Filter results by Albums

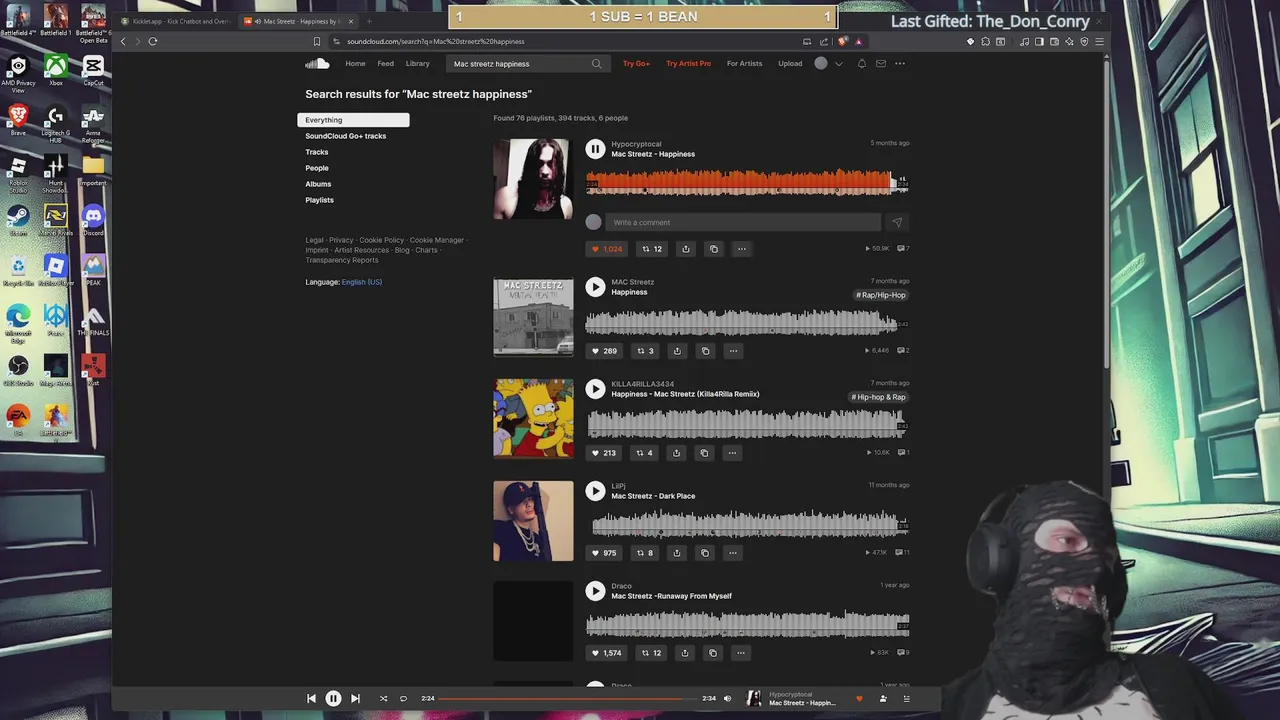318,184
